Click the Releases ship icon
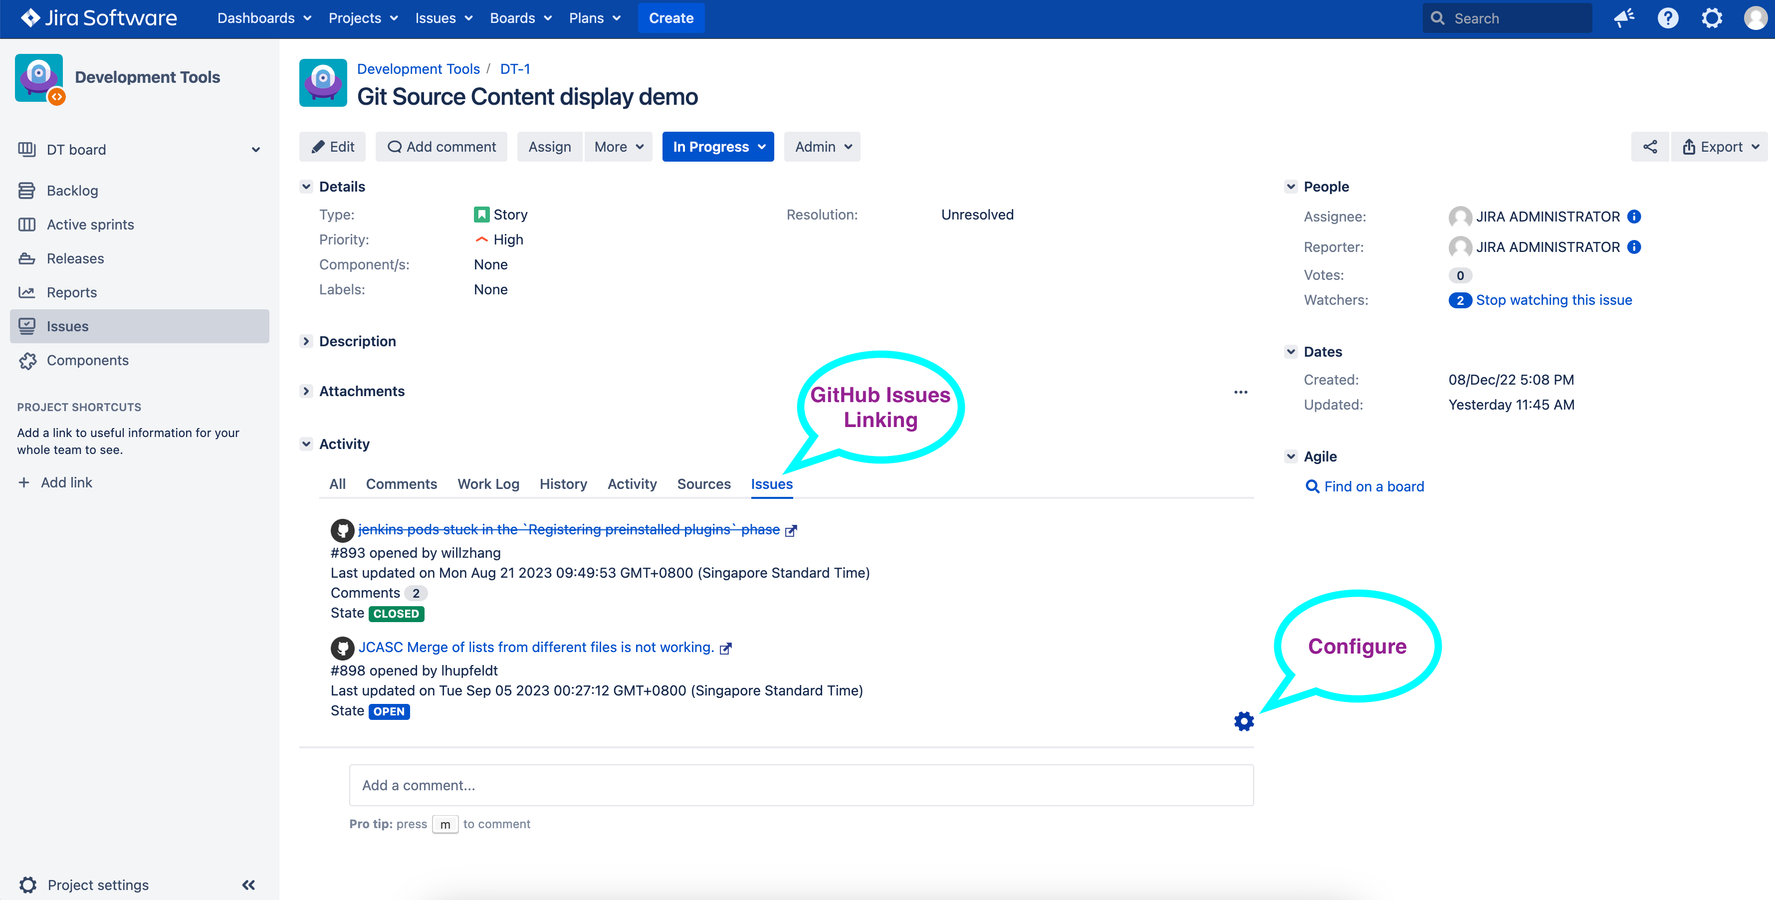The height and width of the screenshot is (900, 1775). 27,258
